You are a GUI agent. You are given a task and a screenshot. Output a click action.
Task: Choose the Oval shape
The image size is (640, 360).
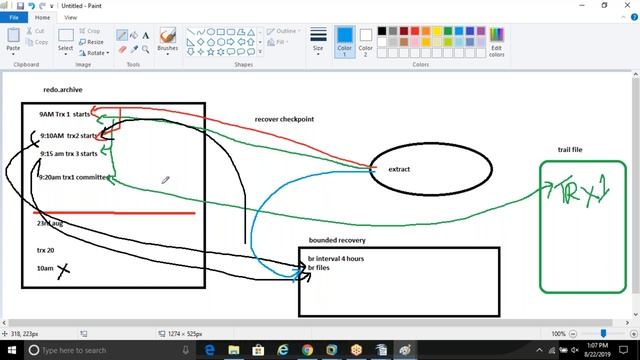211,32
